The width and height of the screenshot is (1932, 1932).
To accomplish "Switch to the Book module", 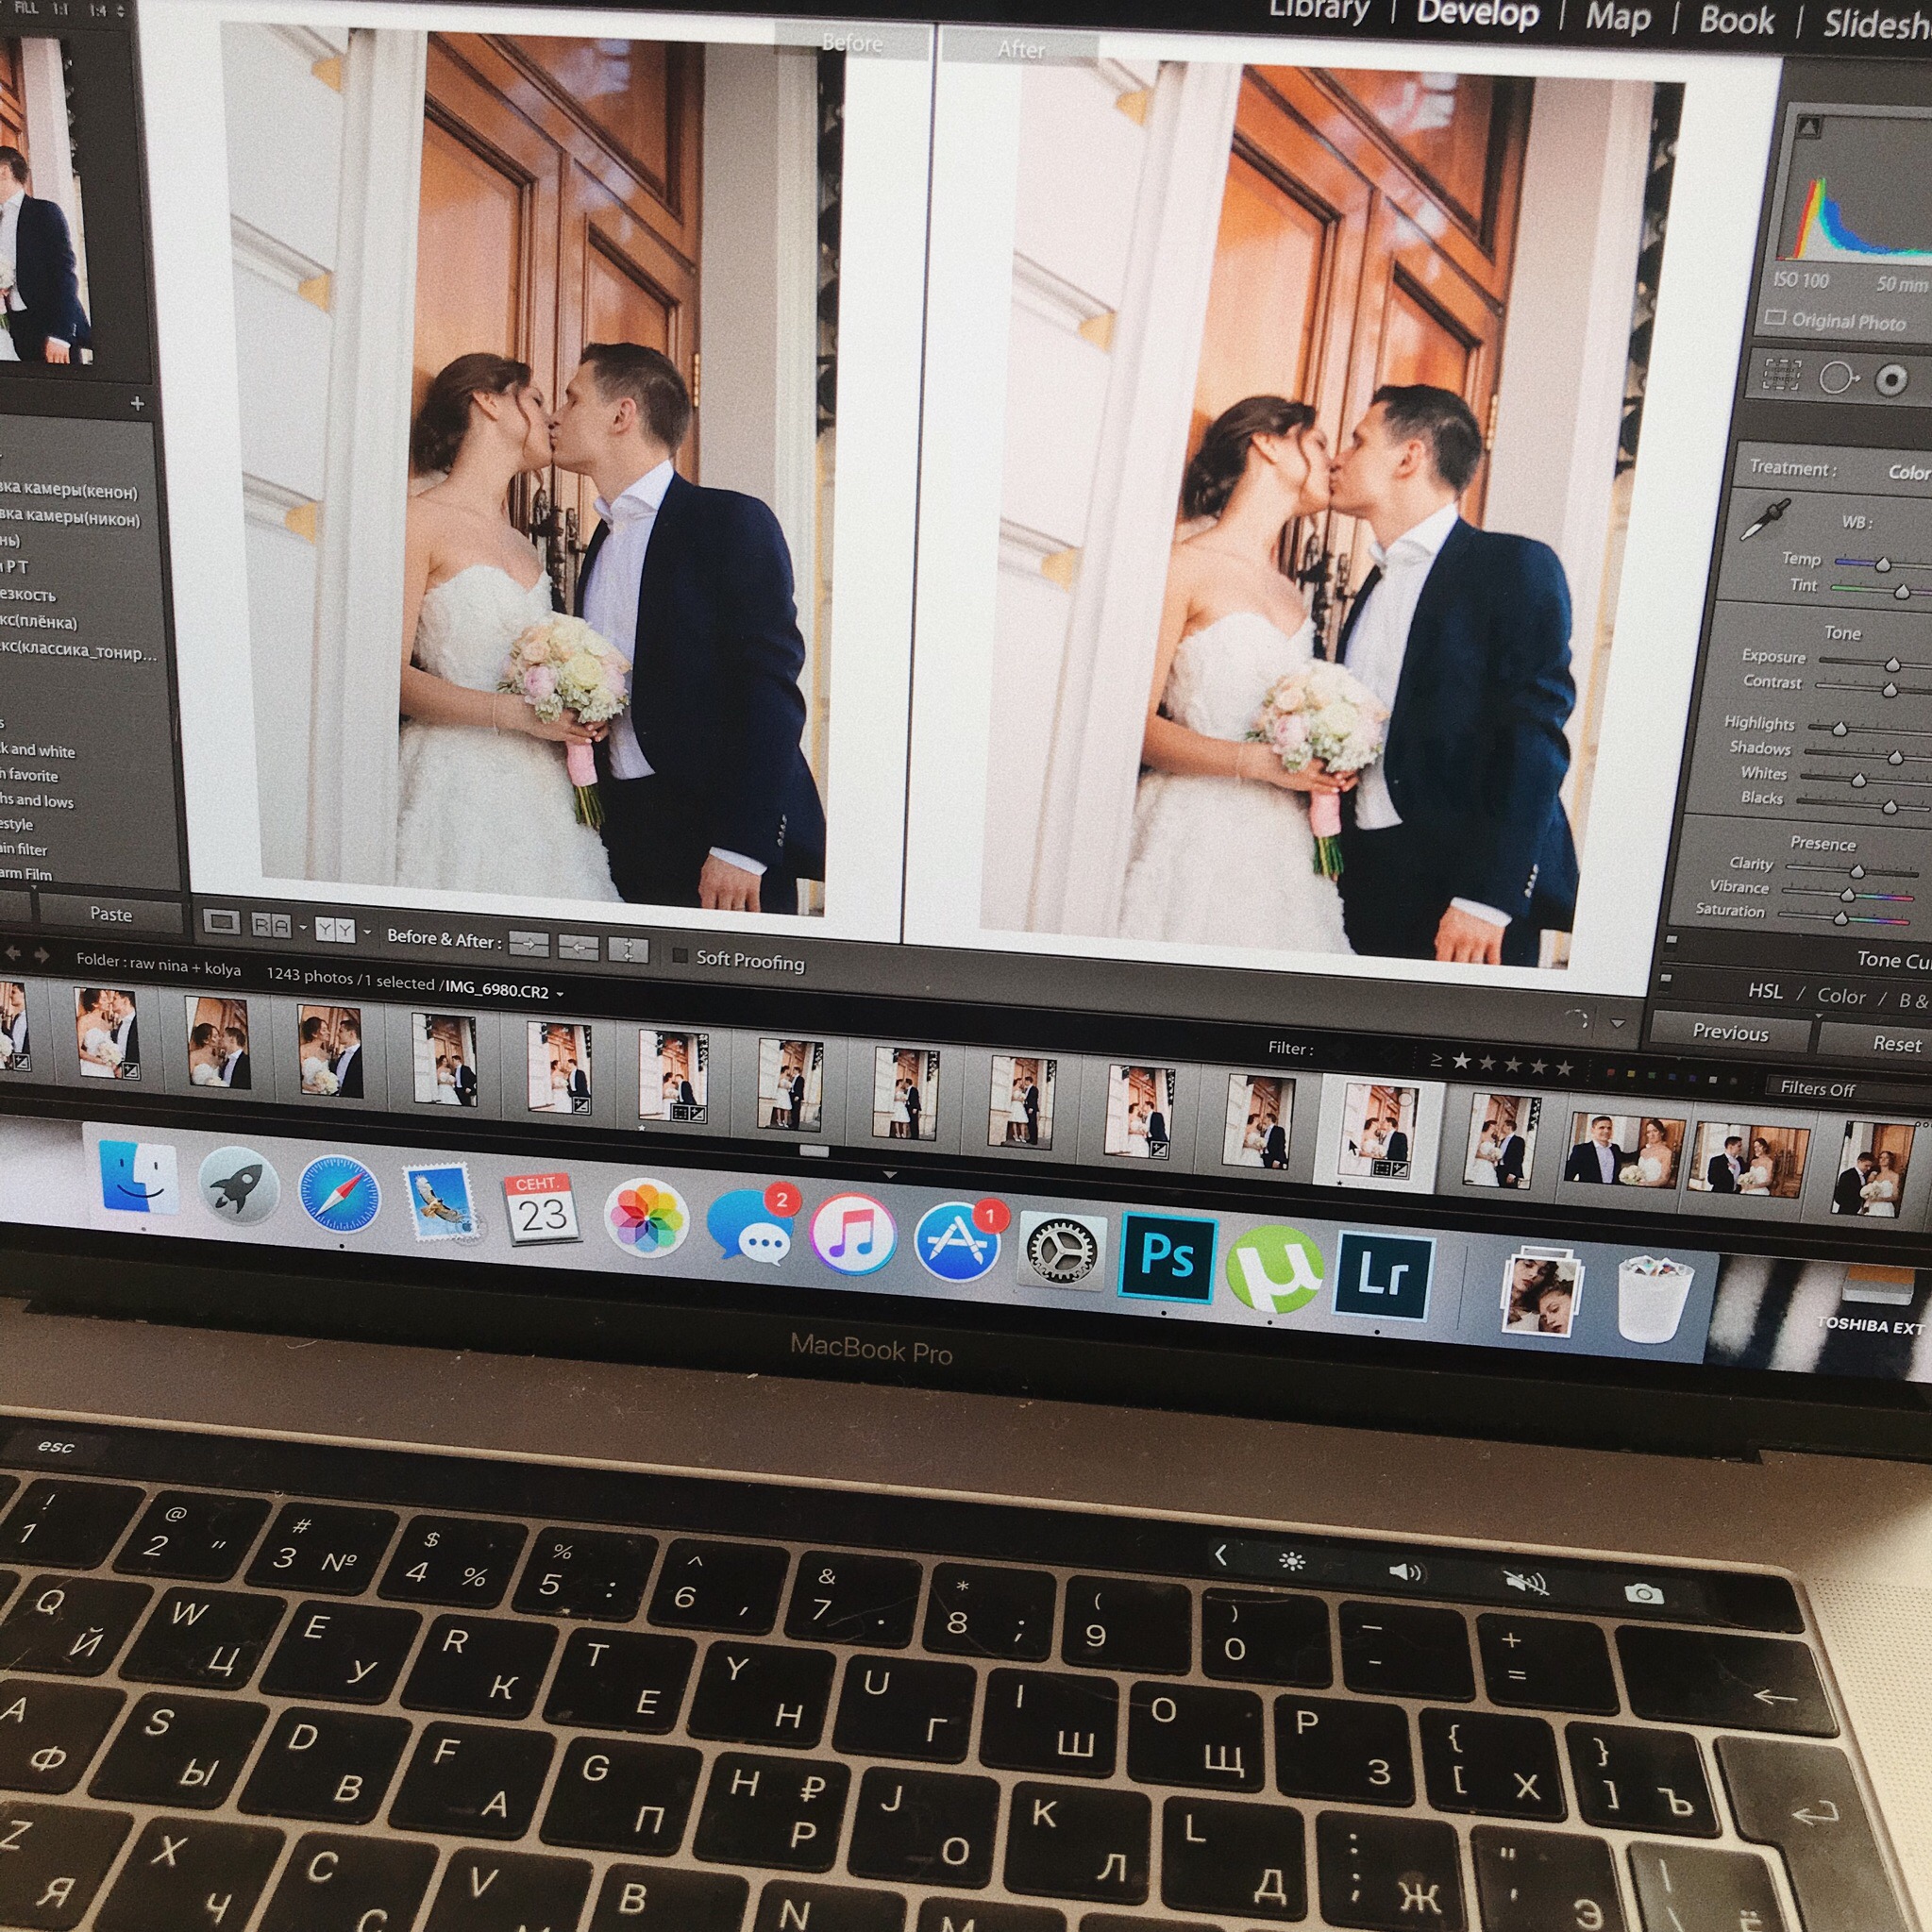I will 1736,21.
